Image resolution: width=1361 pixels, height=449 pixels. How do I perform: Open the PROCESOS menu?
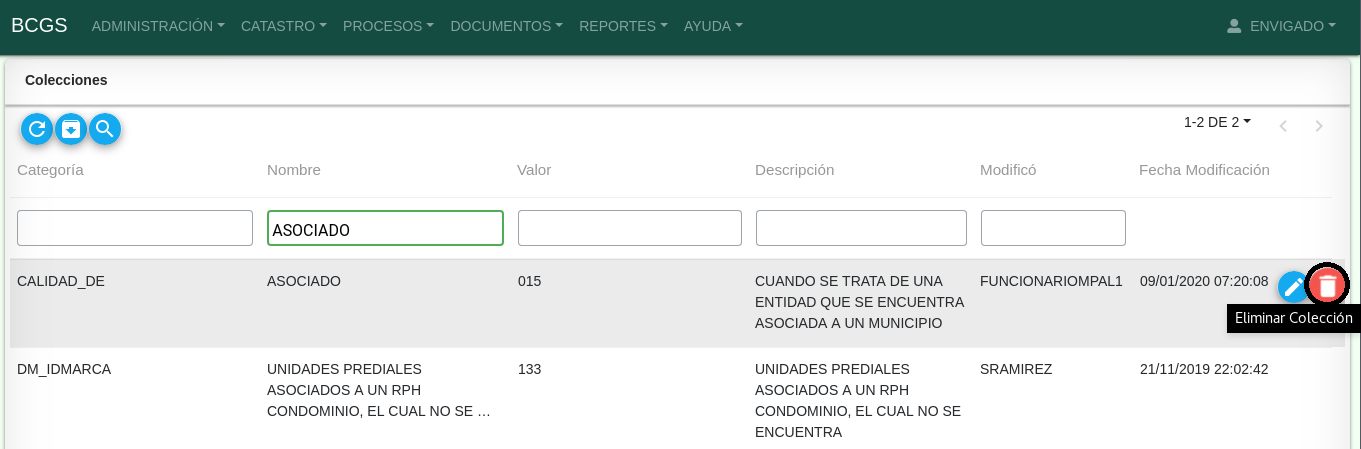pyautogui.click(x=388, y=26)
